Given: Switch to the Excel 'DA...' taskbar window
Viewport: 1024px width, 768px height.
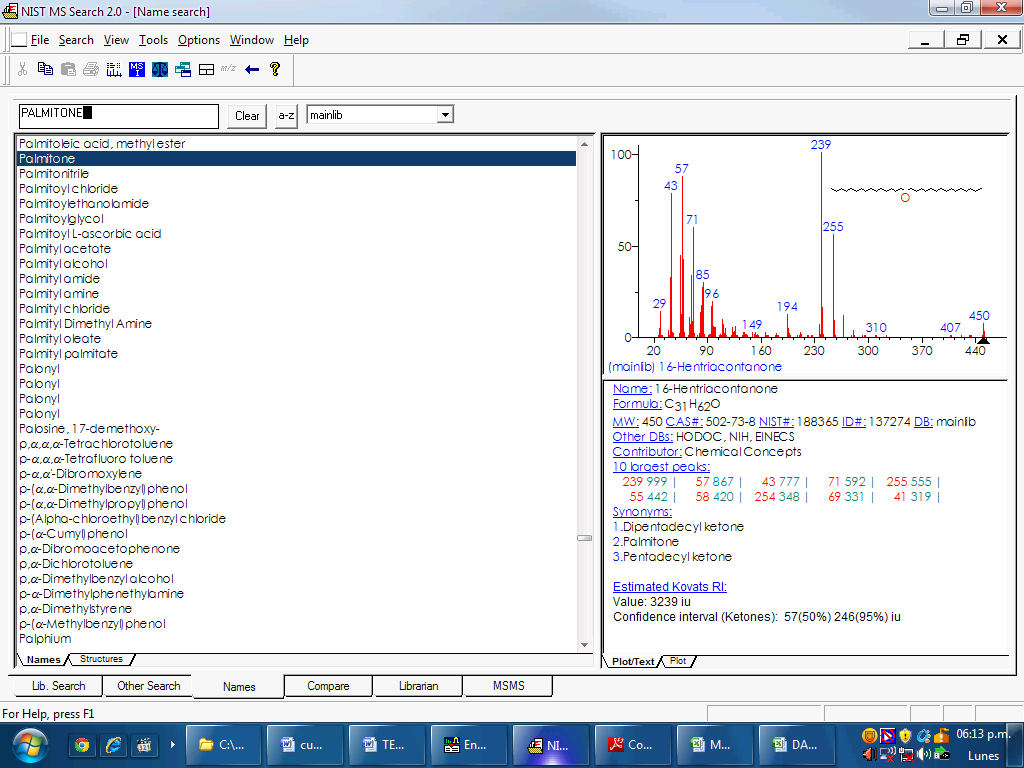Looking at the screenshot, I should coord(796,744).
